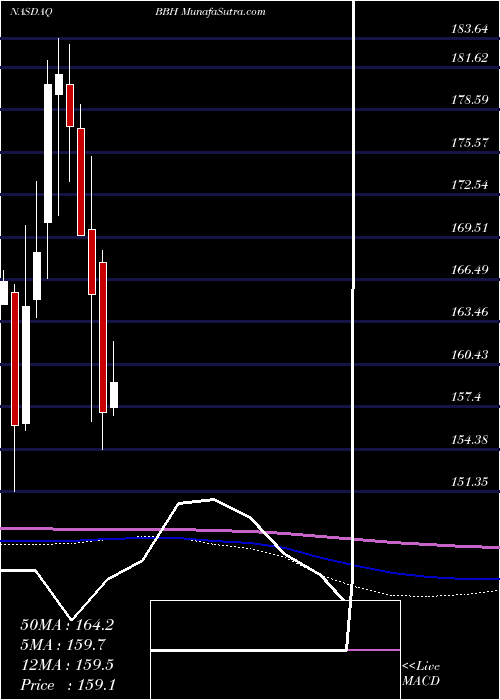Click the 163.46 price axis label
Image resolution: width=500 pixels, height=700 pixels.
[x=471, y=312]
